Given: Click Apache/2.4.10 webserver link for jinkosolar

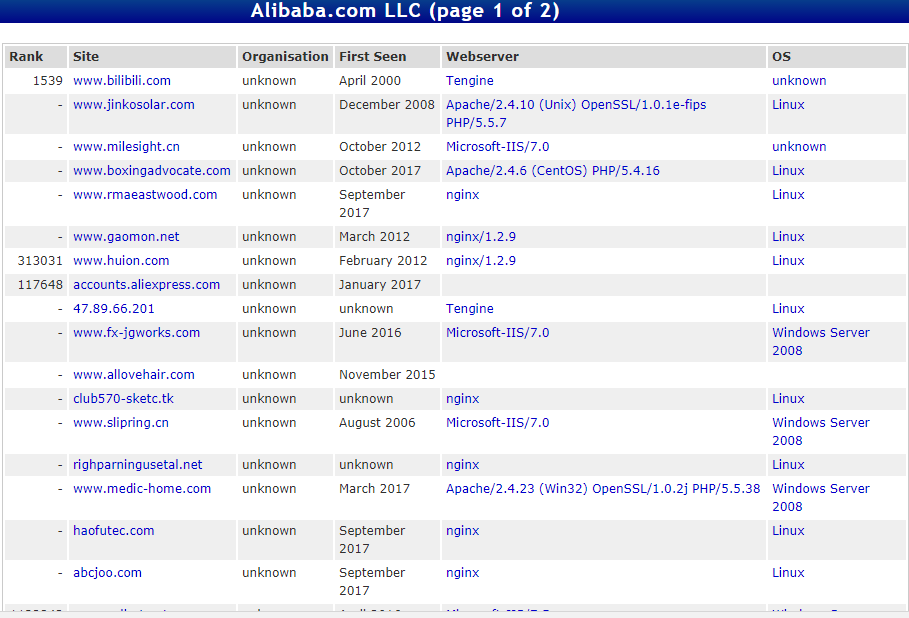Looking at the screenshot, I should (576, 114).
